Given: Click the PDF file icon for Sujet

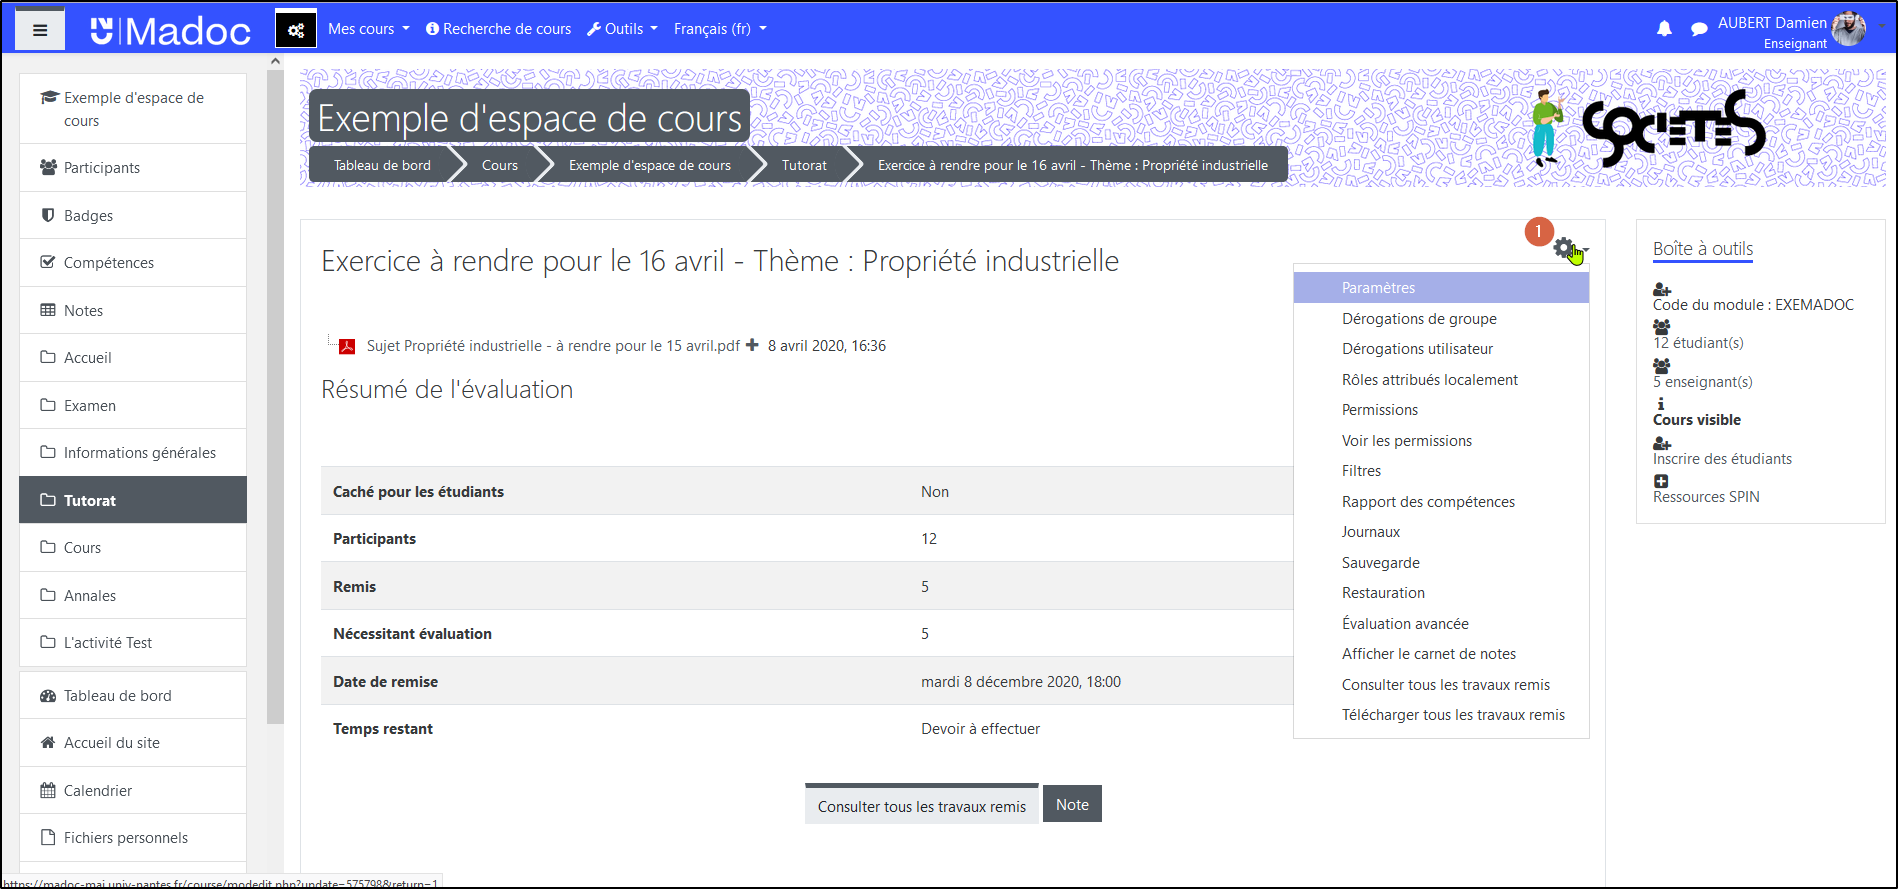Looking at the screenshot, I should click(x=347, y=346).
